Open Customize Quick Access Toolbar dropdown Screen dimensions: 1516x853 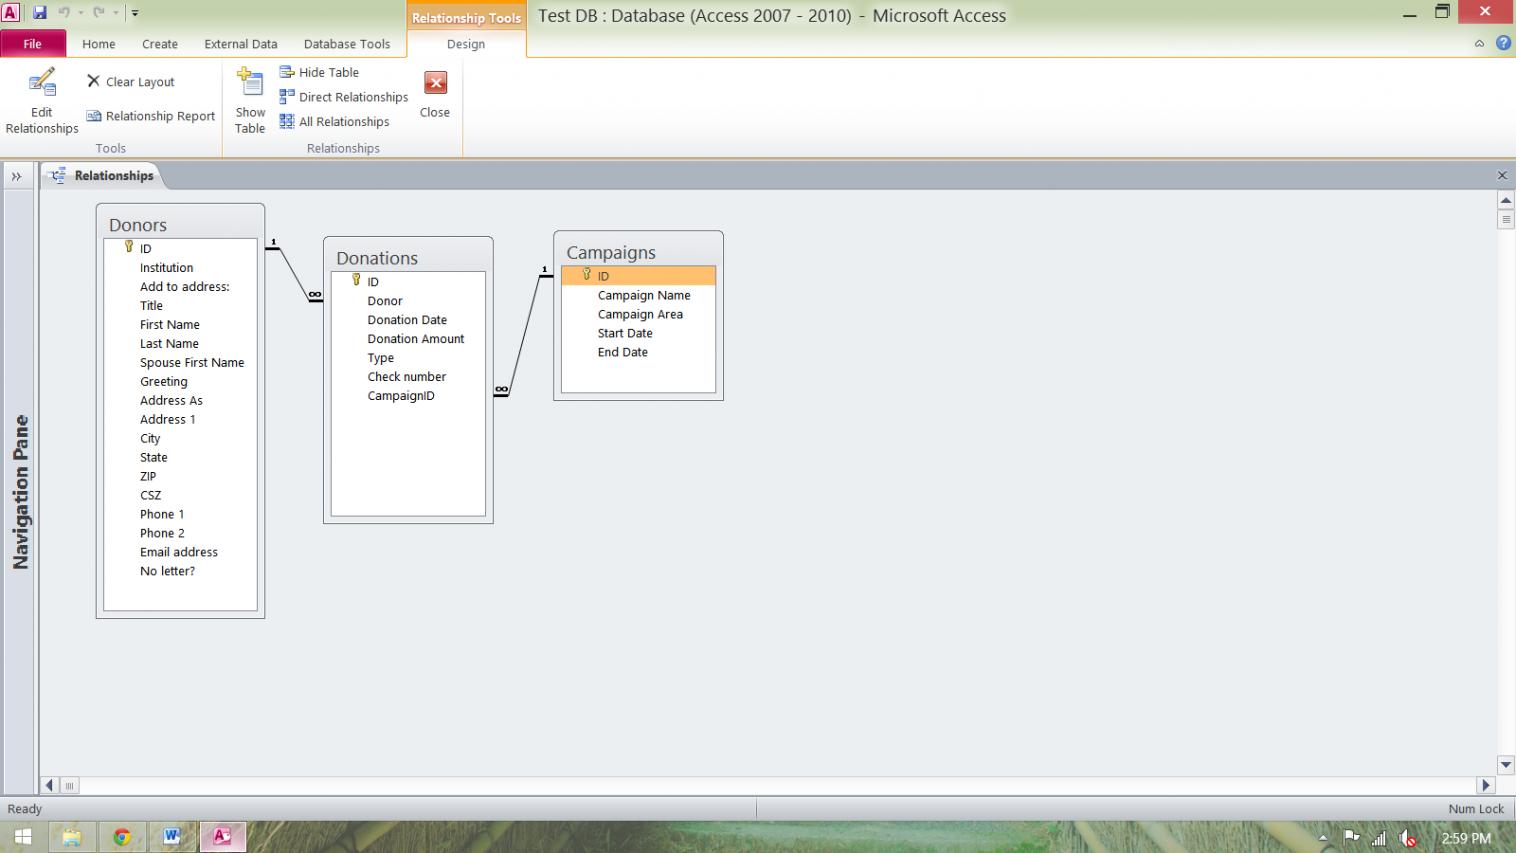135,14
